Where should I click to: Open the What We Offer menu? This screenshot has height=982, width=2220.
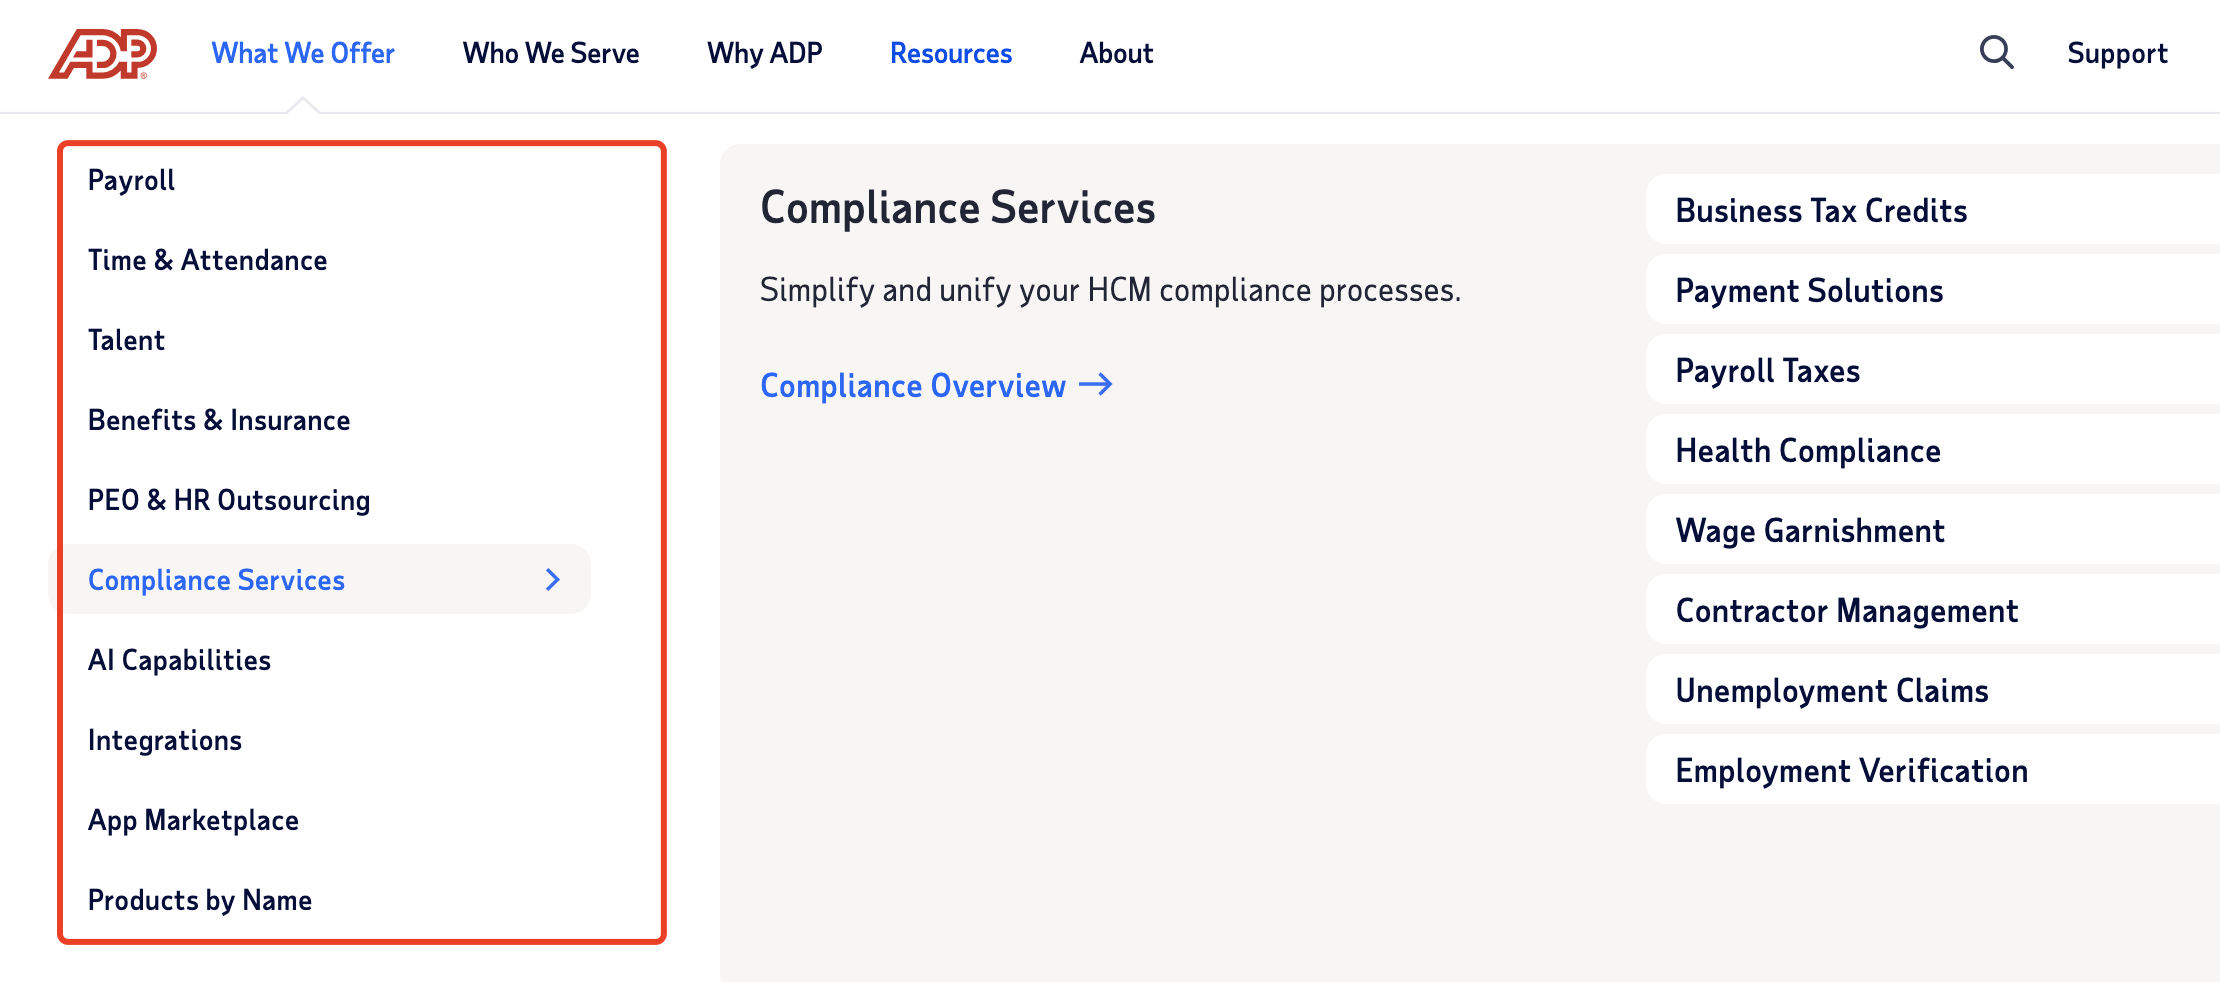[x=303, y=53]
